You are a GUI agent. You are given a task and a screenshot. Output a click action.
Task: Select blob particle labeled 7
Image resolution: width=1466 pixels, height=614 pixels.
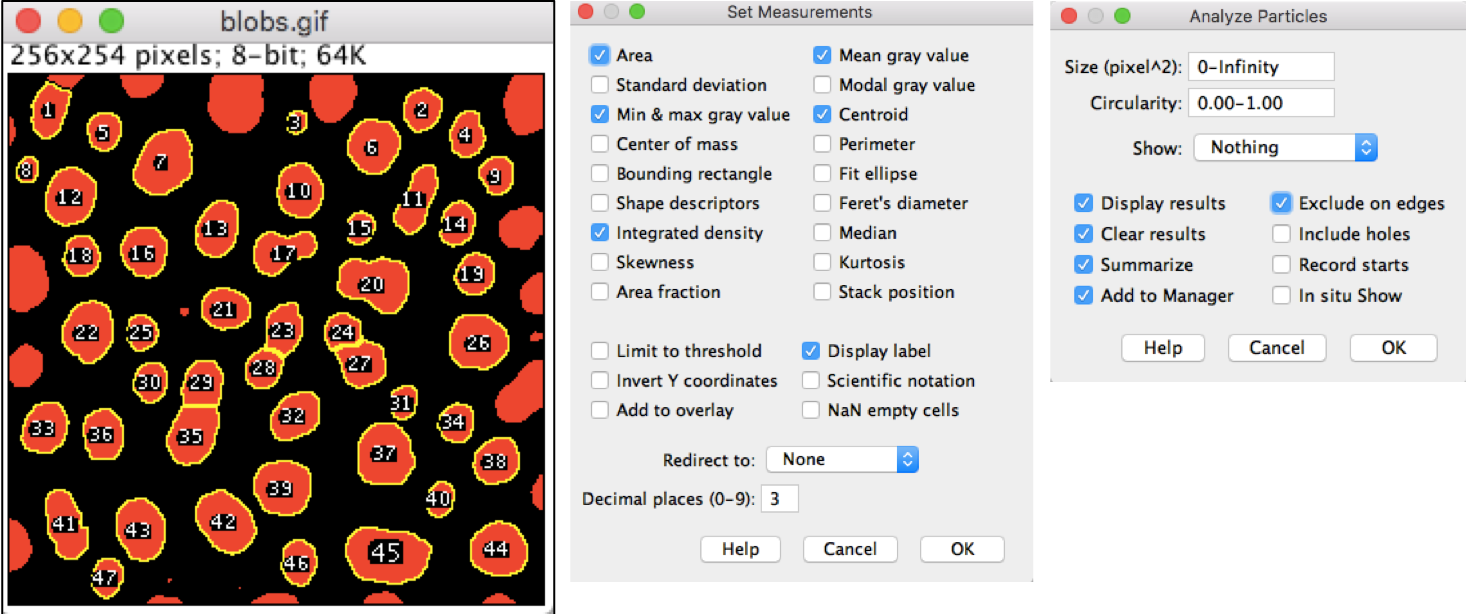click(160, 162)
